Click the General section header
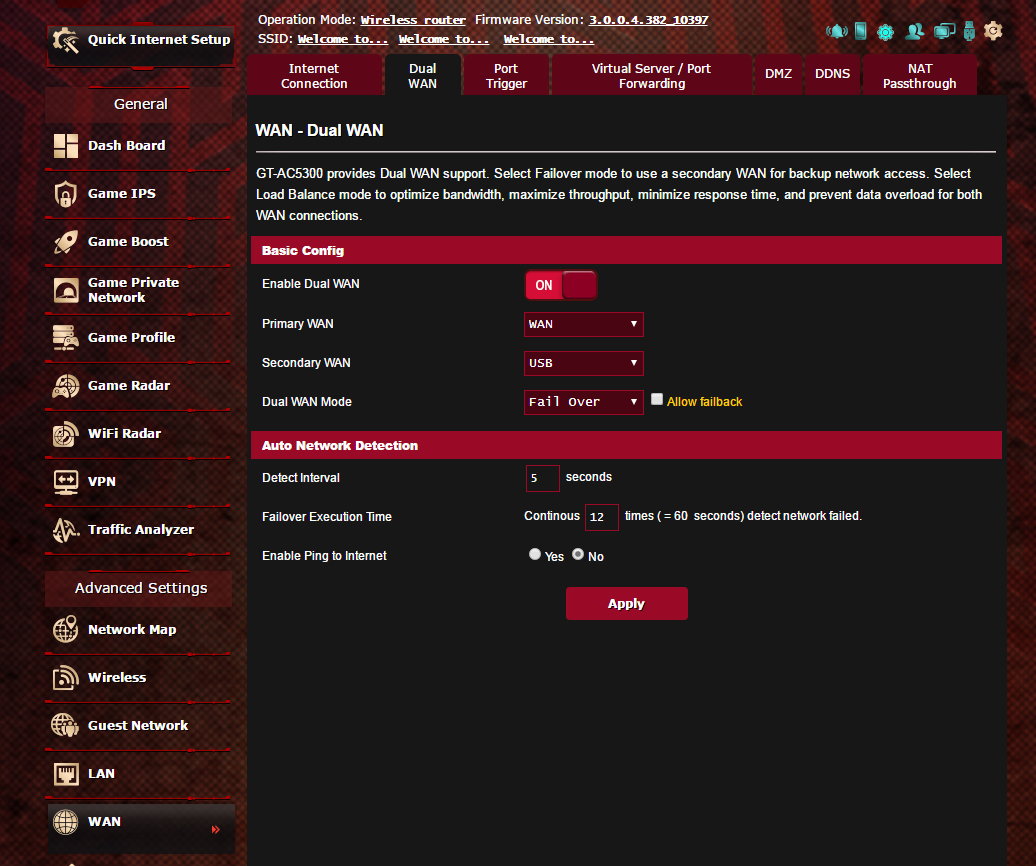 140,104
